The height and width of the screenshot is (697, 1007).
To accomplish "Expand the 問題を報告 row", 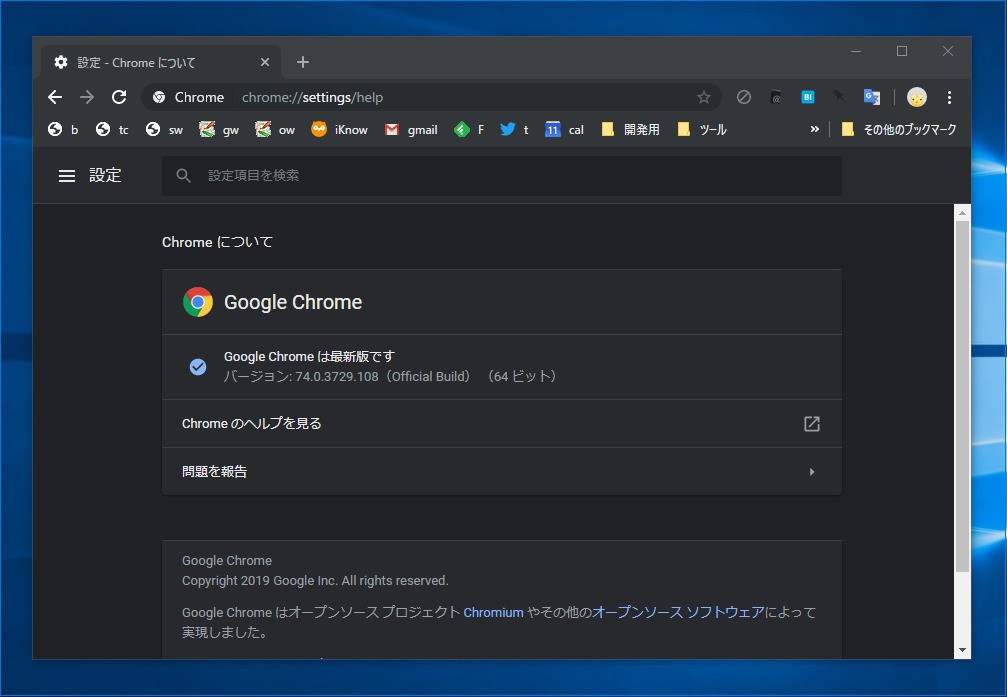I will pyautogui.click(x=501, y=471).
